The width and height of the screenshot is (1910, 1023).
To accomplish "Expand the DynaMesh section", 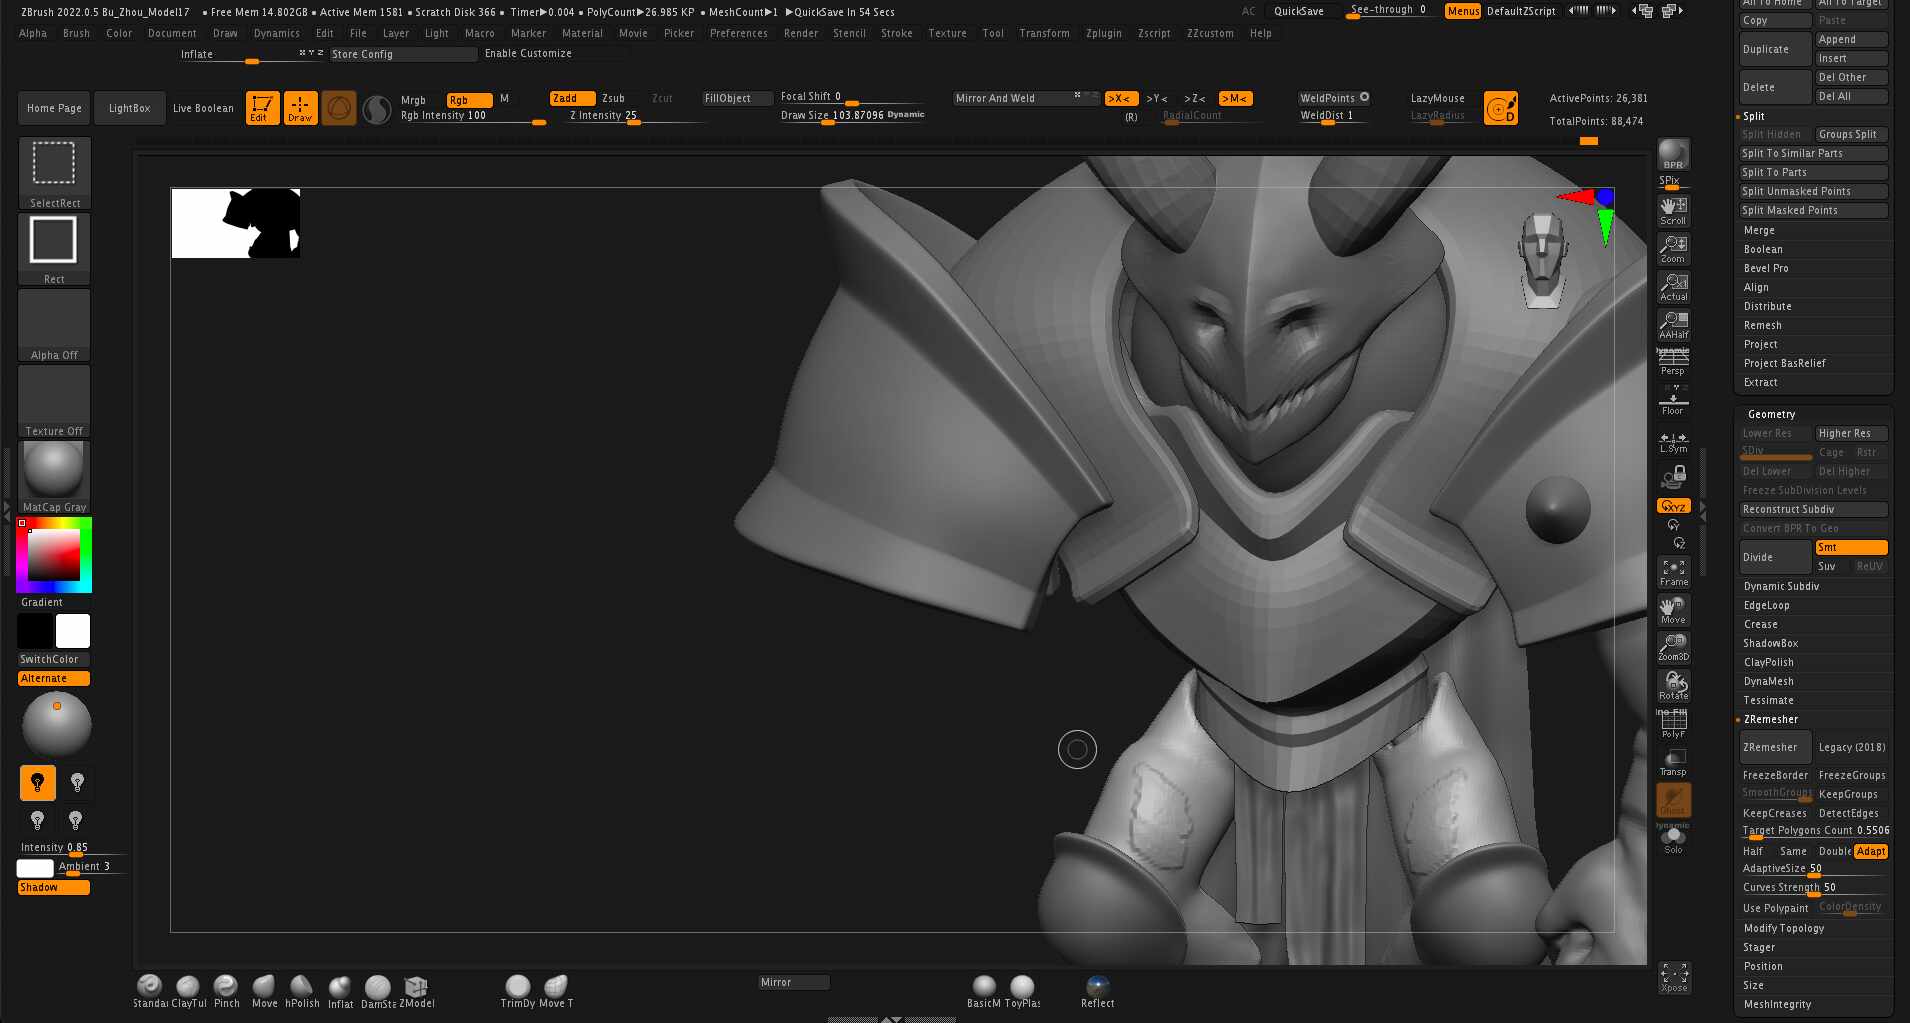I will click(x=1768, y=681).
